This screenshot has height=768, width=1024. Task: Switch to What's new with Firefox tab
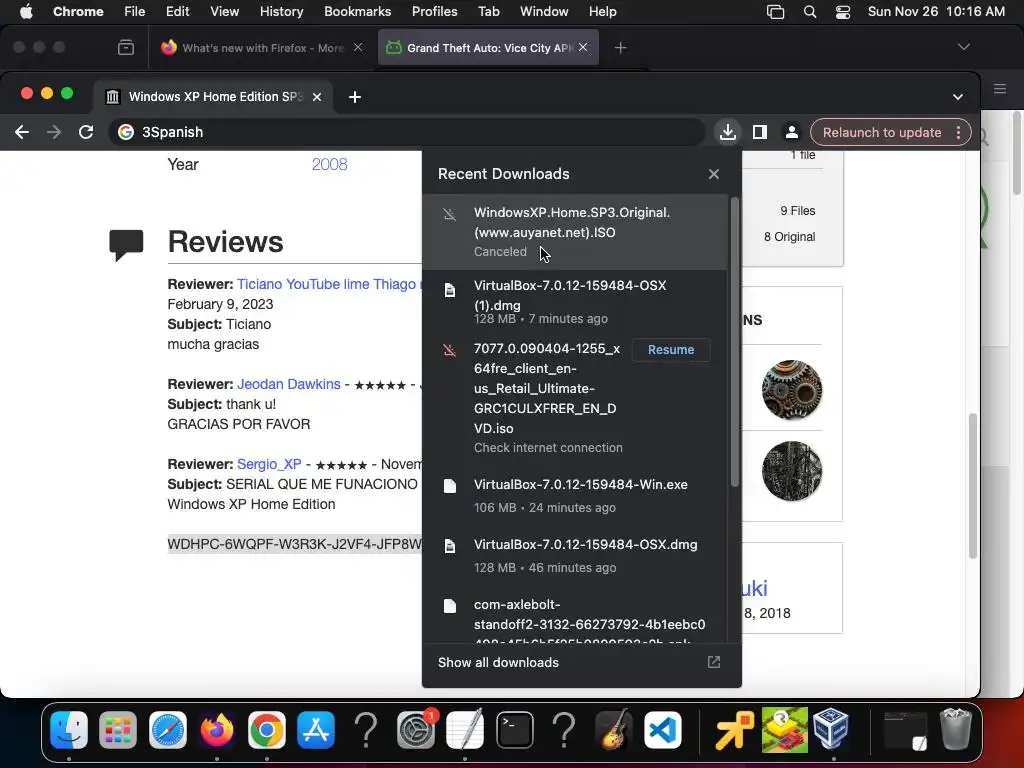263,48
